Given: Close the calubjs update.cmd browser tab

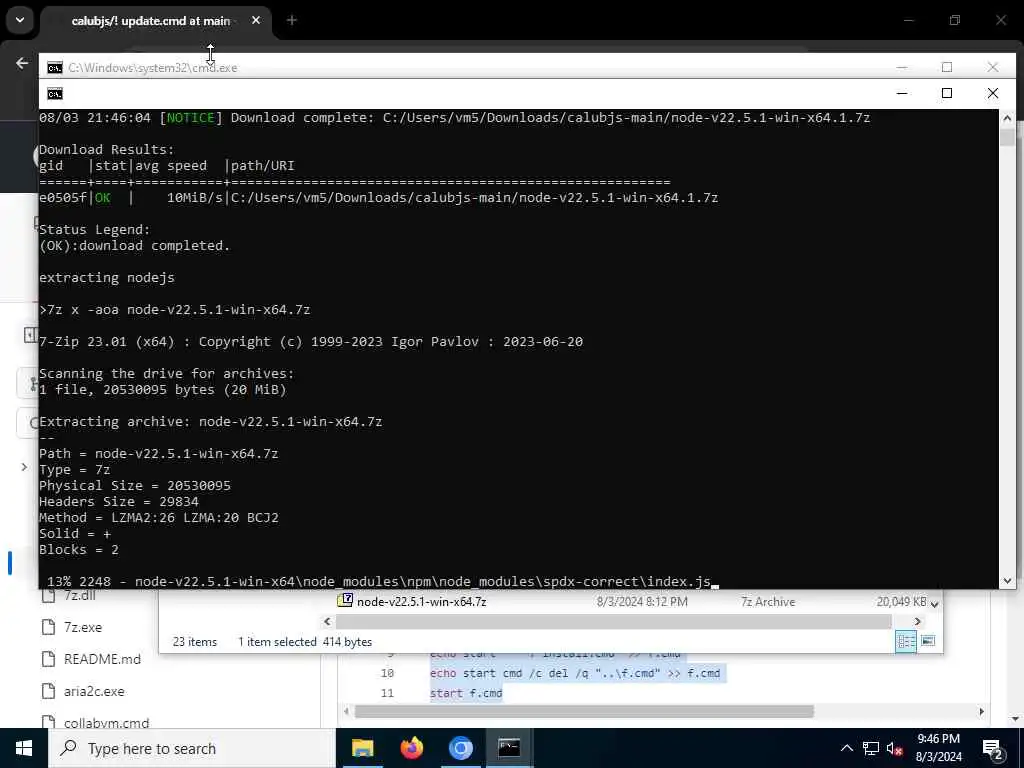Looking at the screenshot, I should (x=256, y=21).
